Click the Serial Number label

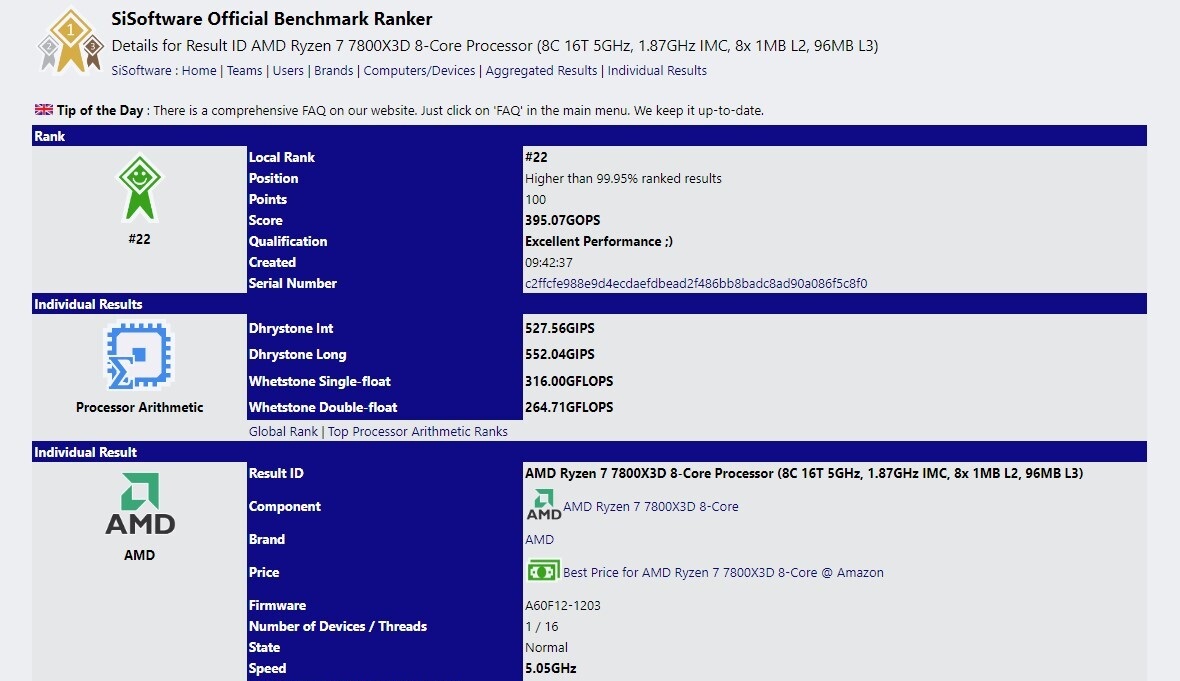tap(293, 284)
